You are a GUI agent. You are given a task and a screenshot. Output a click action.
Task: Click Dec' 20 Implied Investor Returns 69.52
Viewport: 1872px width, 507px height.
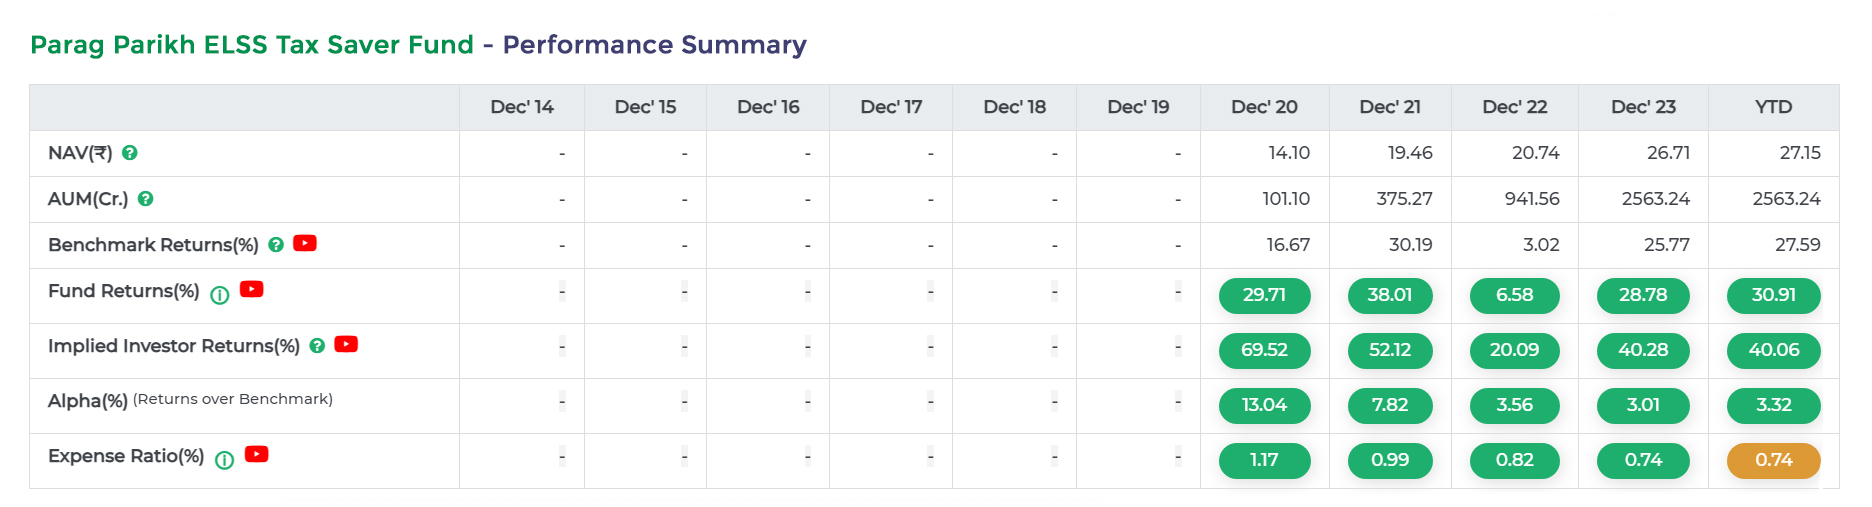click(1264, 350)
